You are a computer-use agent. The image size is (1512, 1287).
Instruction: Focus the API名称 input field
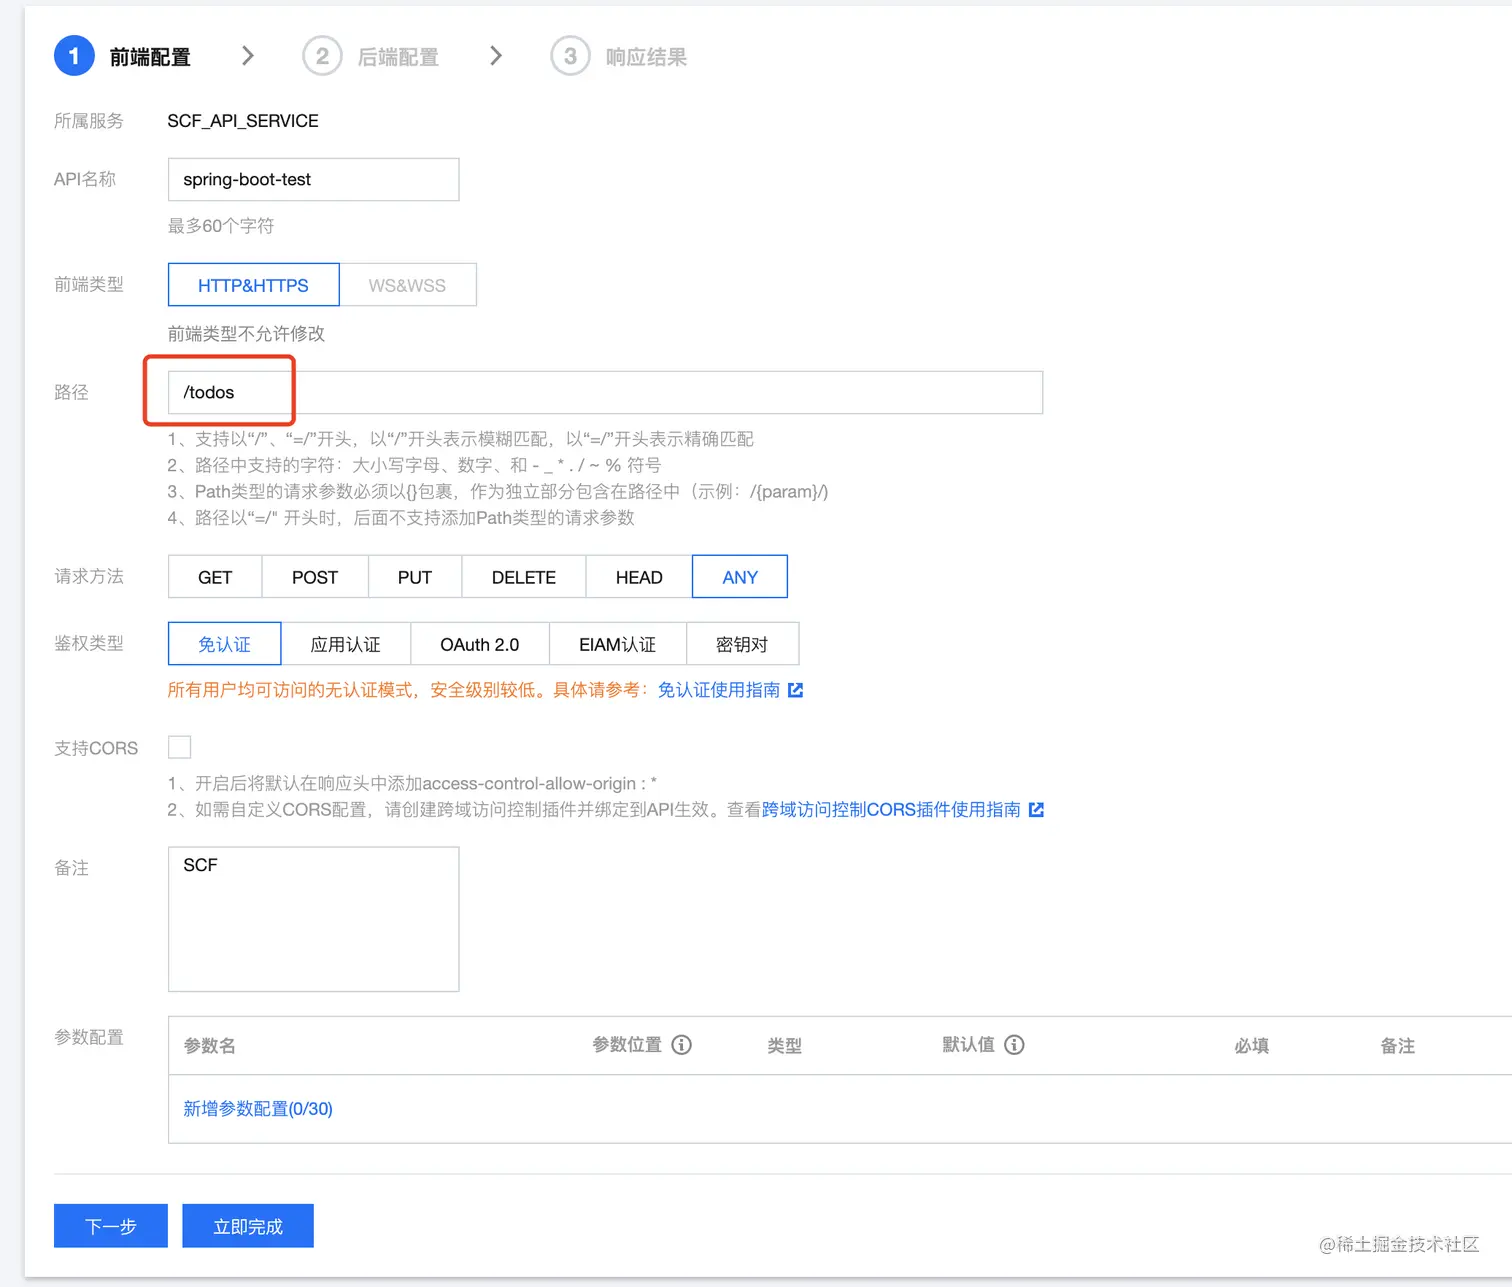click(314, 179)
